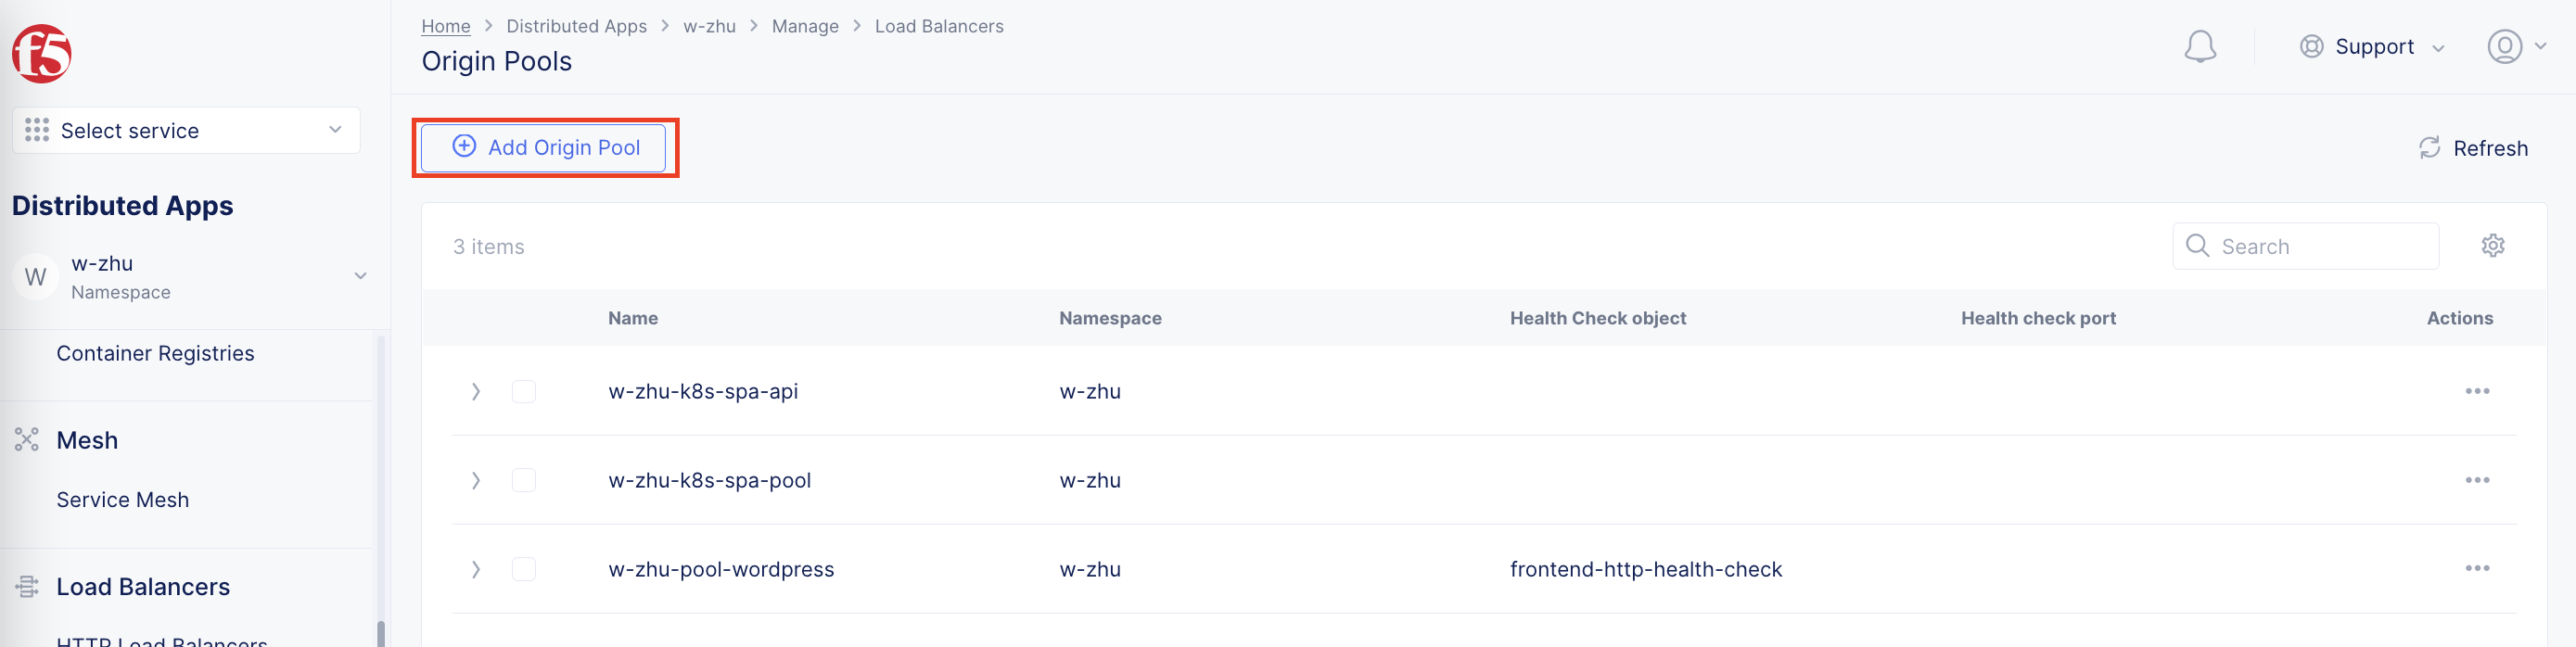Viewport: 2576px width, 647px height.
Task: Open the notifications bell
Action: [2199, 47]
